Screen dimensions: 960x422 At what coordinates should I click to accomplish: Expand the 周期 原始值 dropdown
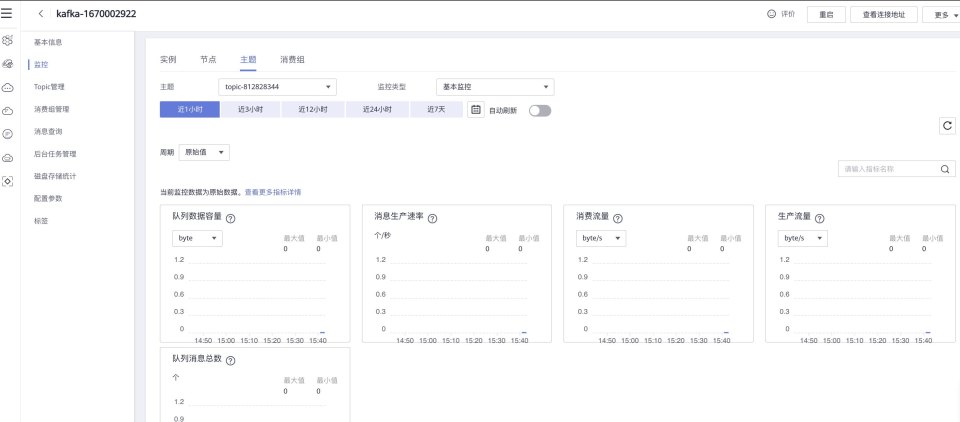(x=203, y=152)
